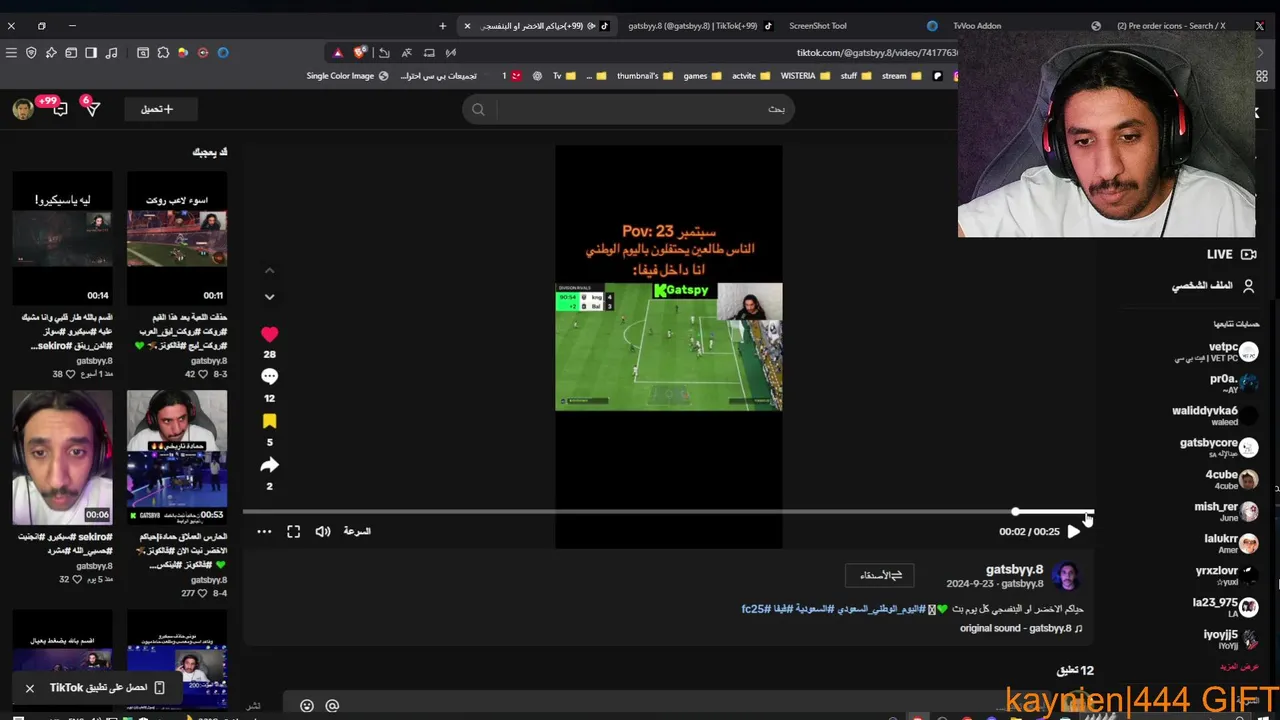Go to the previous video with up chevron
The width and height of the screenshot is (1280, 720).
269,271
